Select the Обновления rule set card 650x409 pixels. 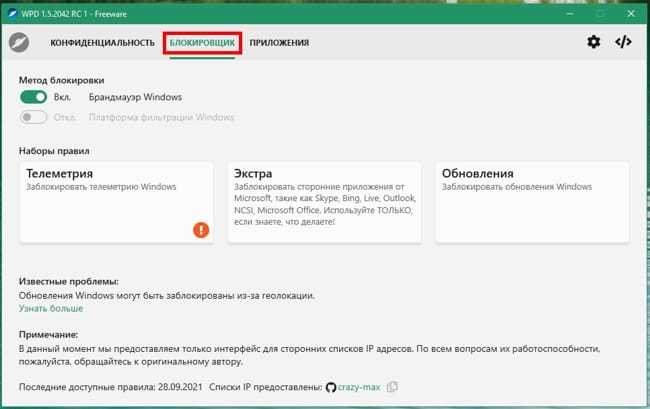coord(532,202)
